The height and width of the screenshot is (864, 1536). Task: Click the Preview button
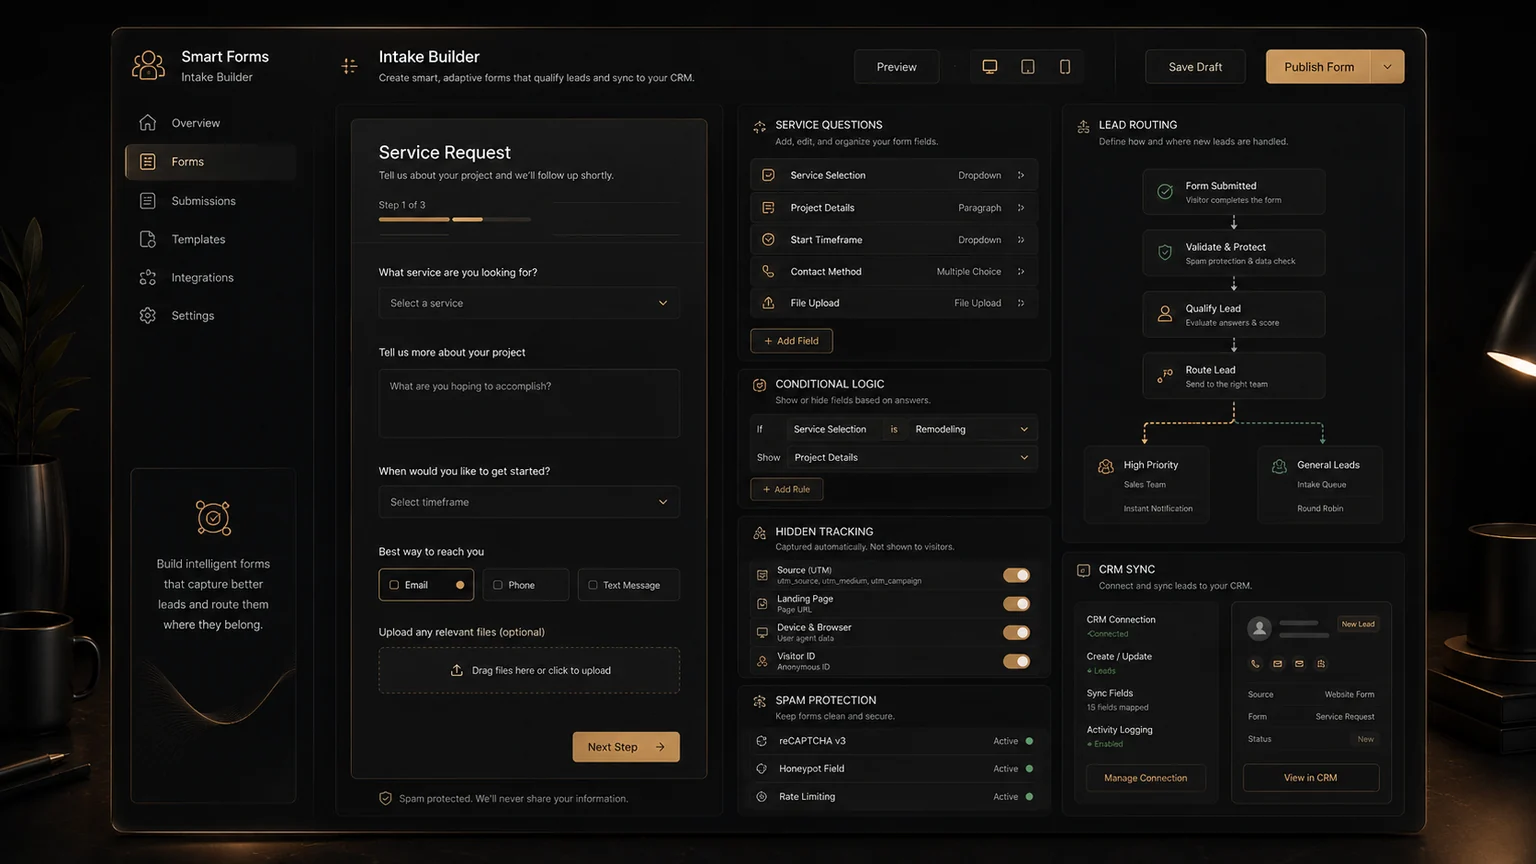(896, 67)
